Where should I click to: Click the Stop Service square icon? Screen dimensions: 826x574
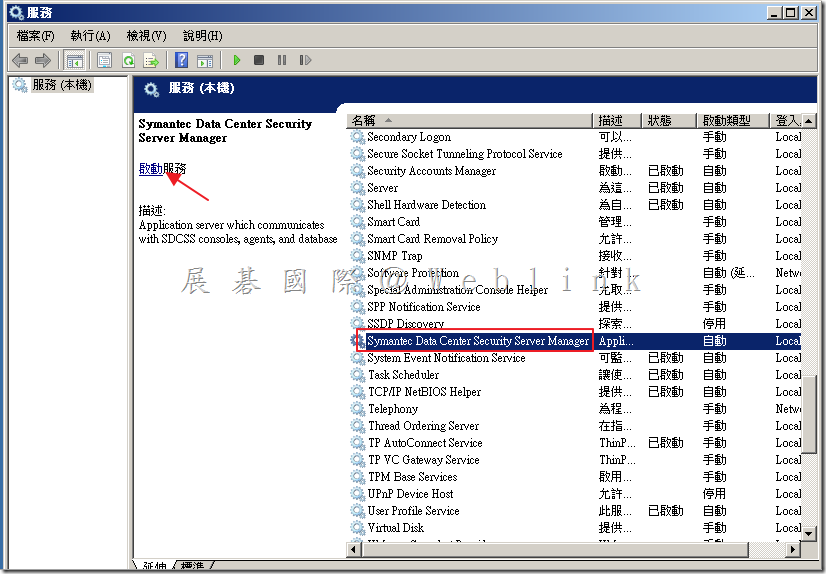[259, 60]
